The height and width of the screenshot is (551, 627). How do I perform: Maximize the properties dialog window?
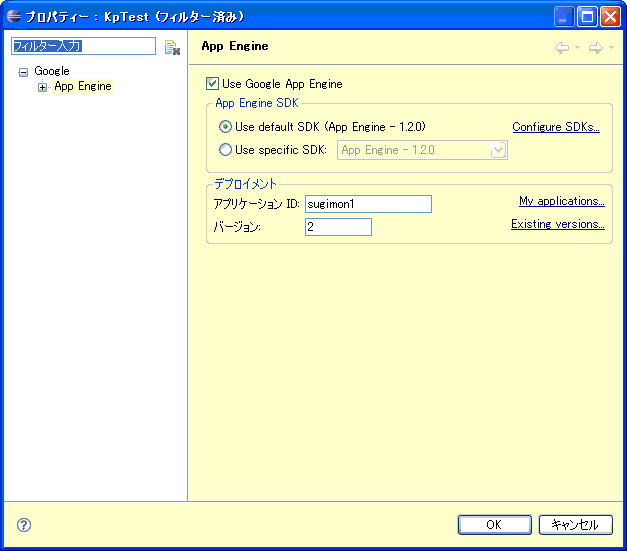(x=587, y=16)
